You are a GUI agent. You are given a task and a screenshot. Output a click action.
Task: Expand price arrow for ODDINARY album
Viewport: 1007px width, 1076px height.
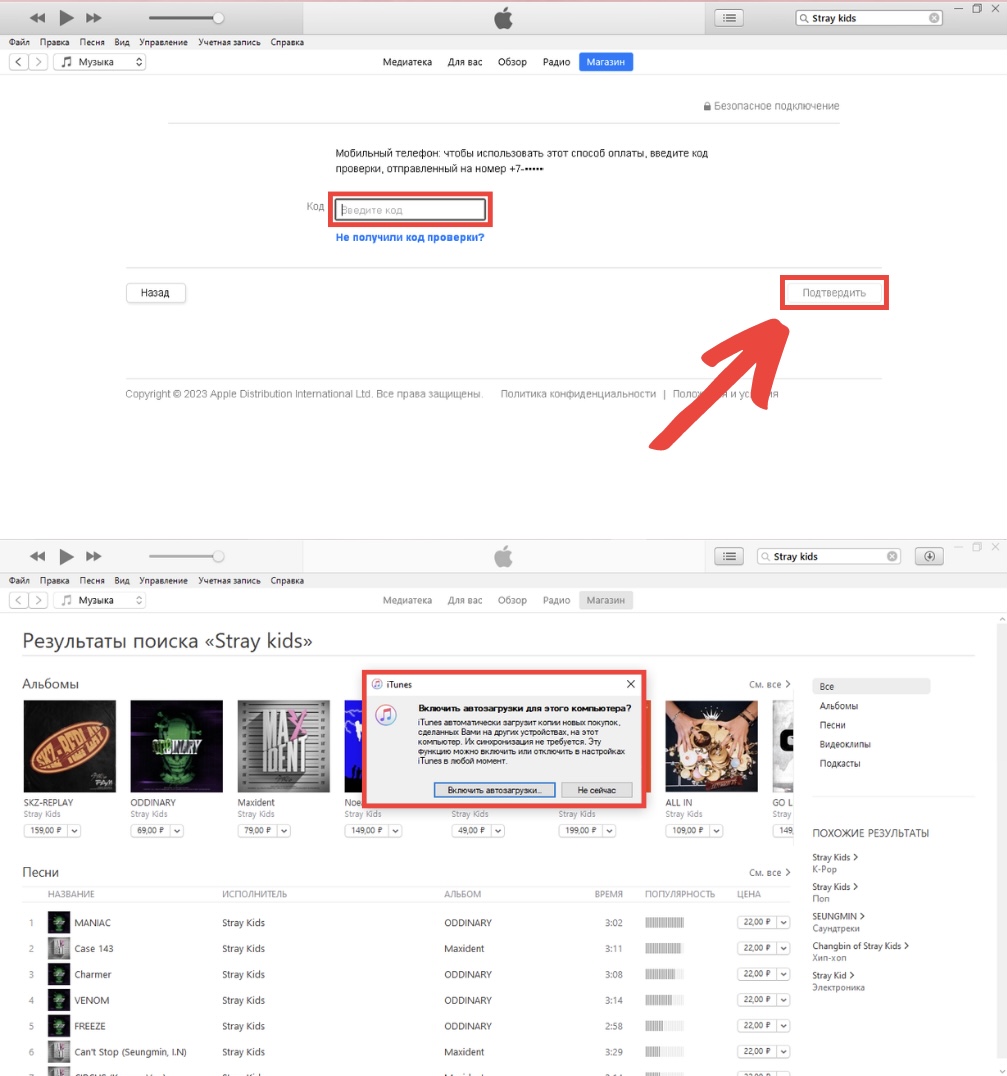click(x=177, y=831)
